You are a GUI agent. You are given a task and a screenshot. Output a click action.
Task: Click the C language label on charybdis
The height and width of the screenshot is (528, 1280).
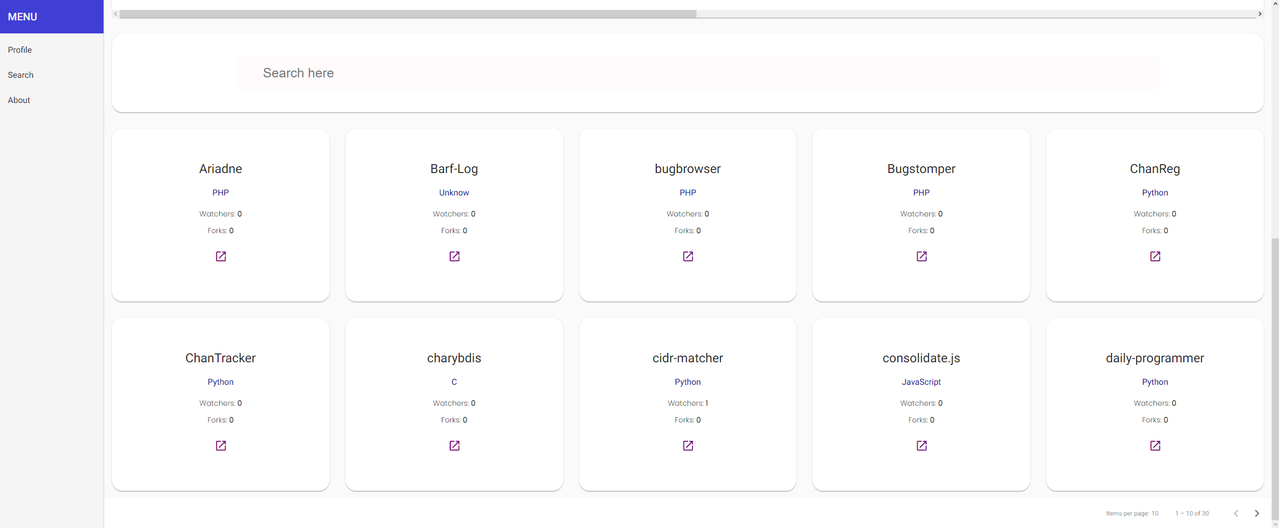[x=454, y=382]
